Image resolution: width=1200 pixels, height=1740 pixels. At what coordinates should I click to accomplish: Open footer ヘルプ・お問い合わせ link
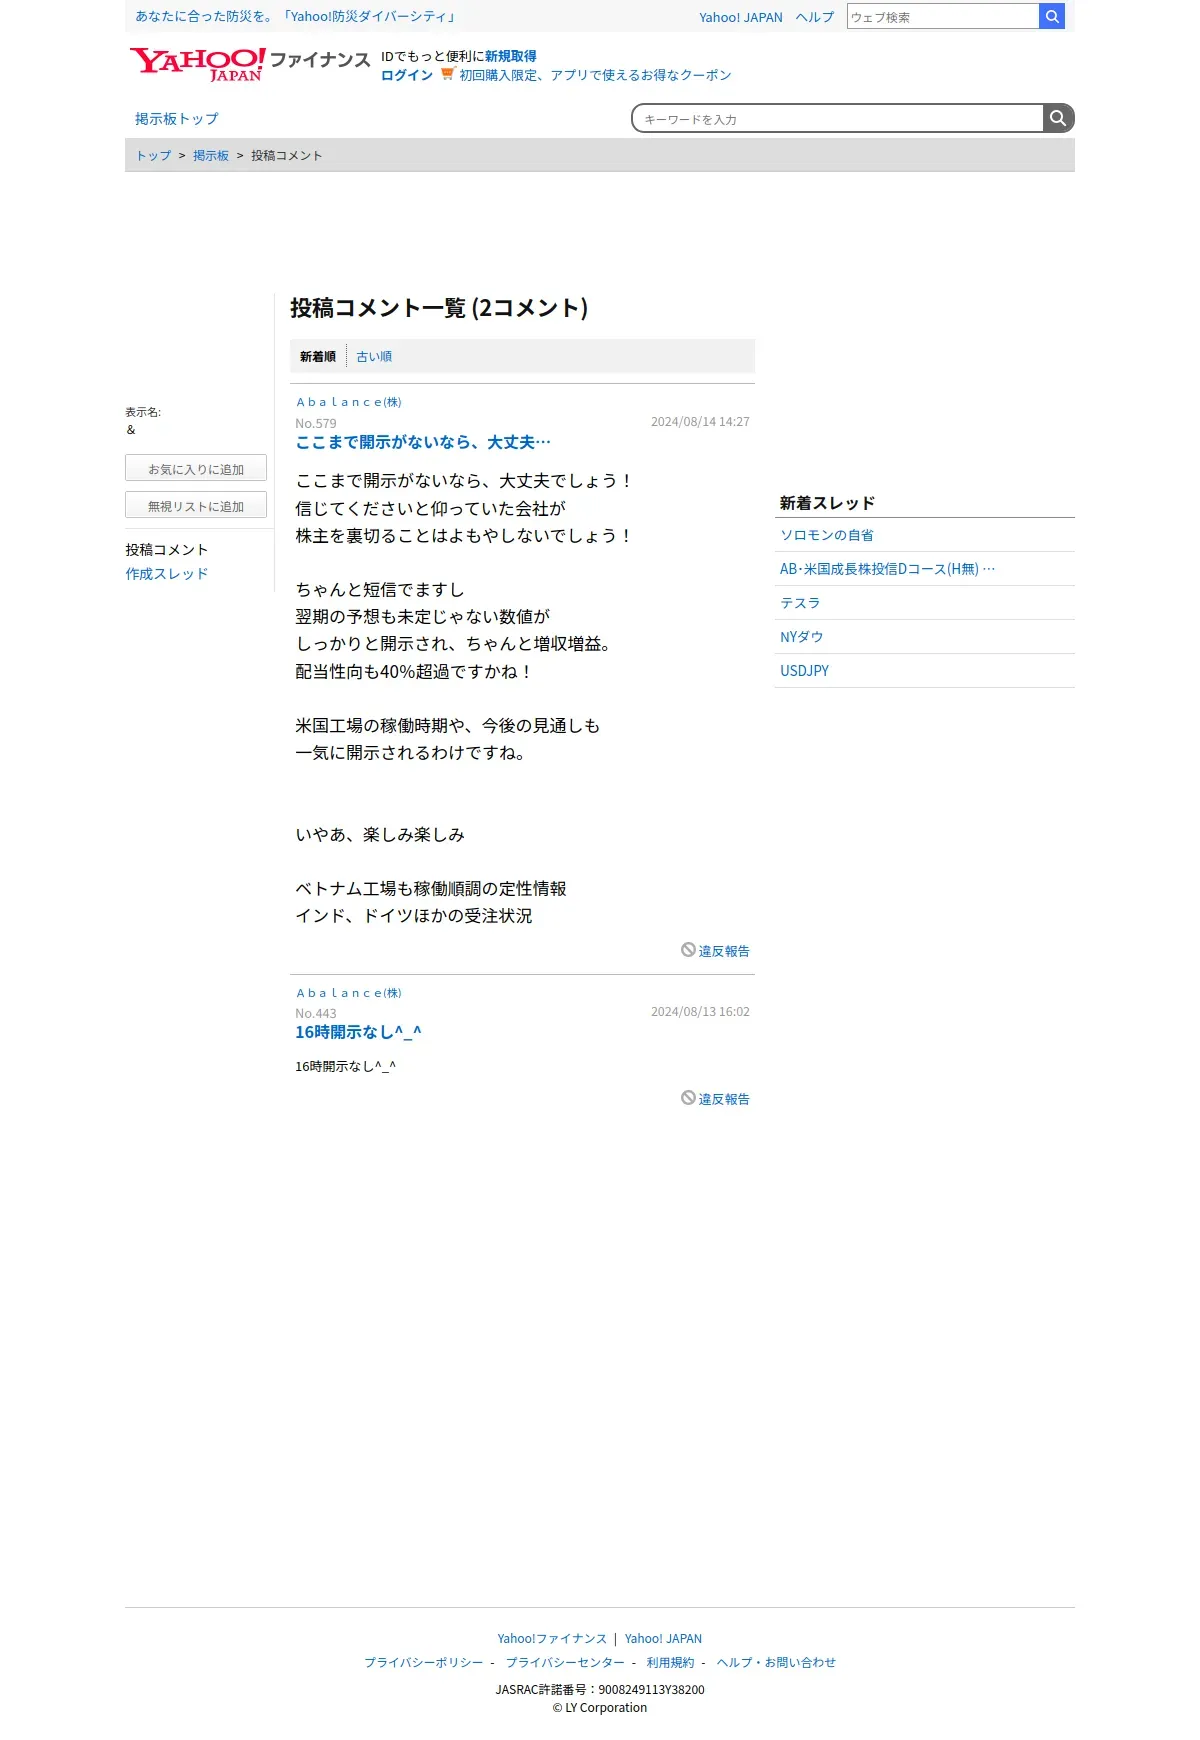pos(776,1662)
